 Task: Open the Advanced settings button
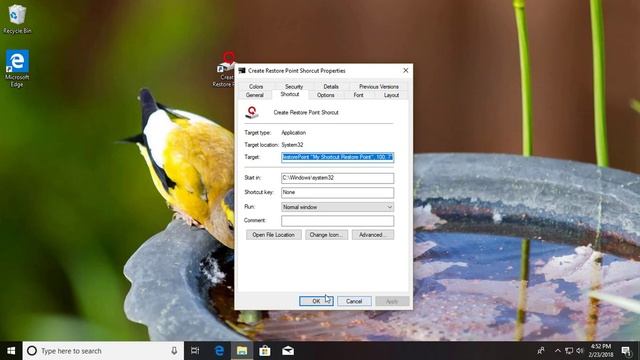pos(373,235)
